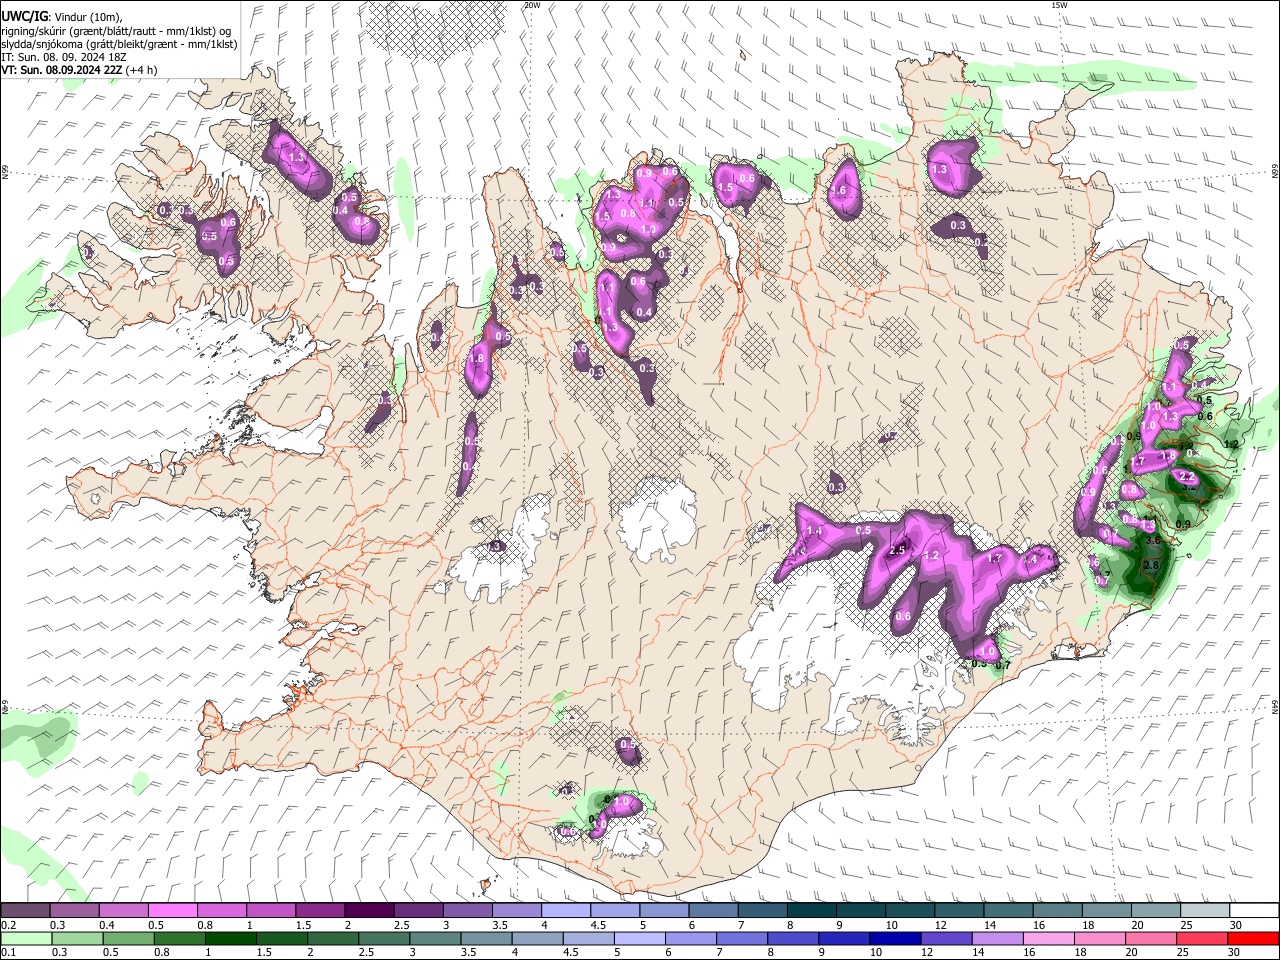The image size is (1280, 960).
Task: Click the '15W' longitude label
Action: click(1060, 5)
